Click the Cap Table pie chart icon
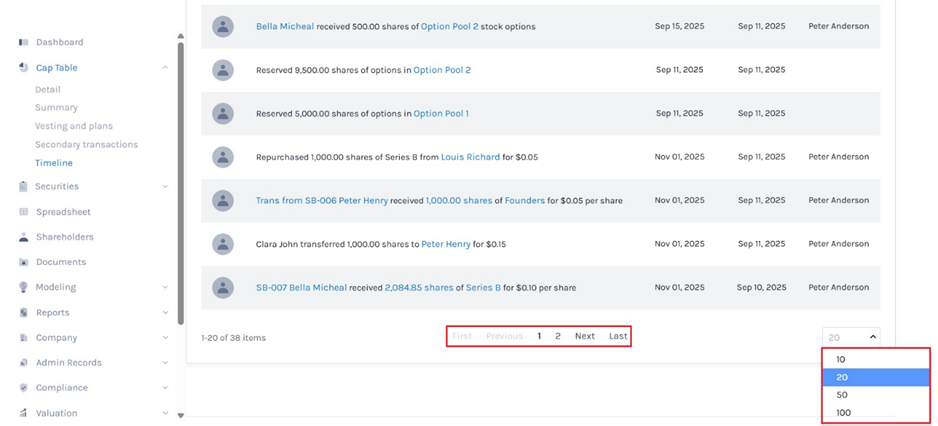 [24, 68]
